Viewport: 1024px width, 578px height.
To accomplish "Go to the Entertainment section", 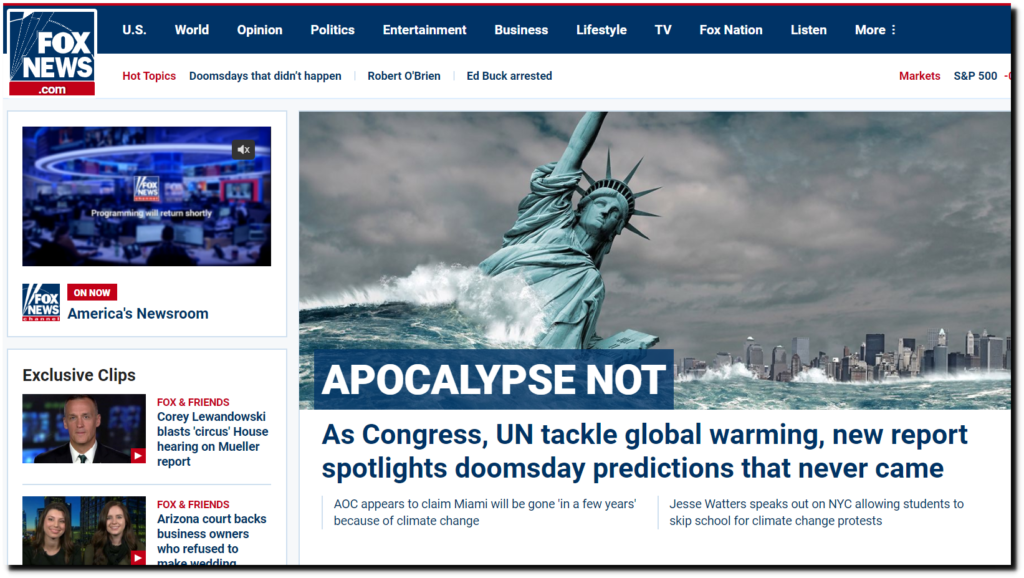I will point(424,30).
